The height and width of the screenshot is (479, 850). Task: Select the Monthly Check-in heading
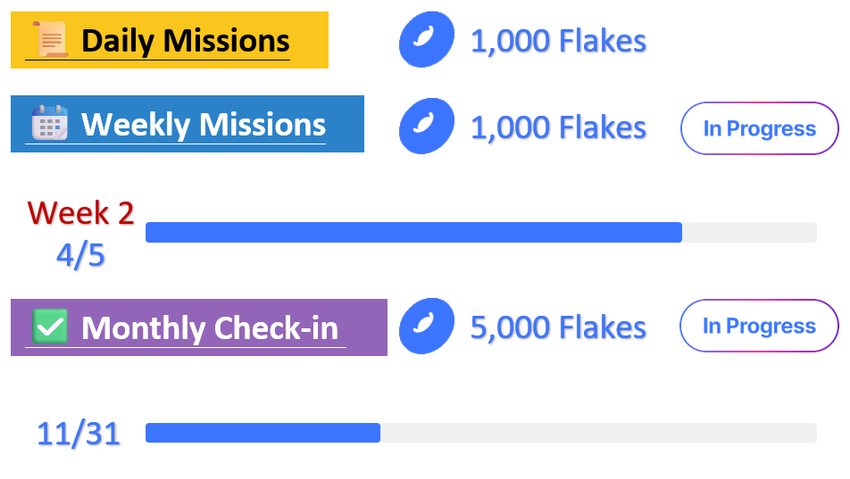(209, 328)
